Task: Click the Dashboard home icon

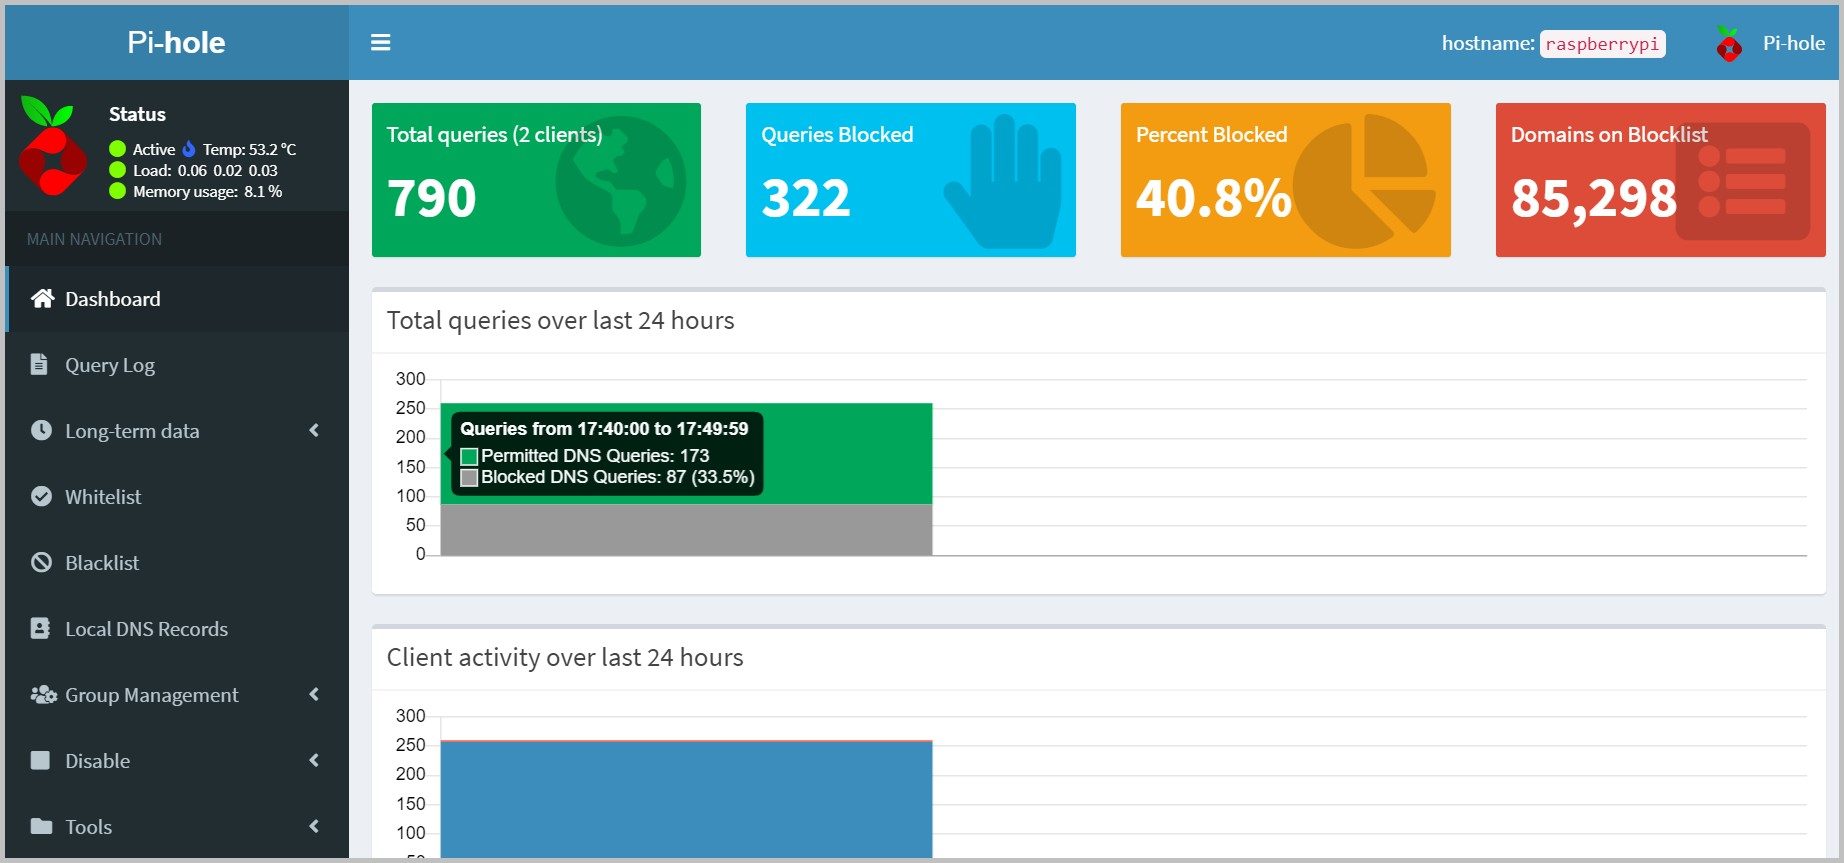Action: (x=42, y=299)
